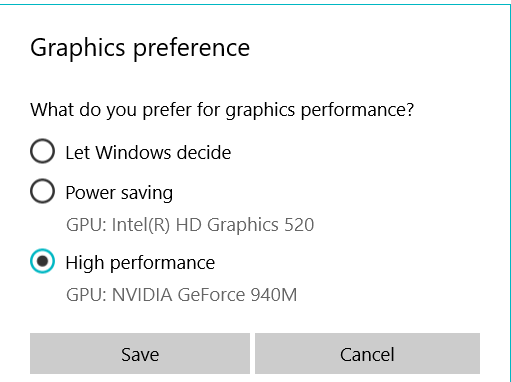Click the Graphics preference heading
The image size is (511, 382).
point(140,49)
